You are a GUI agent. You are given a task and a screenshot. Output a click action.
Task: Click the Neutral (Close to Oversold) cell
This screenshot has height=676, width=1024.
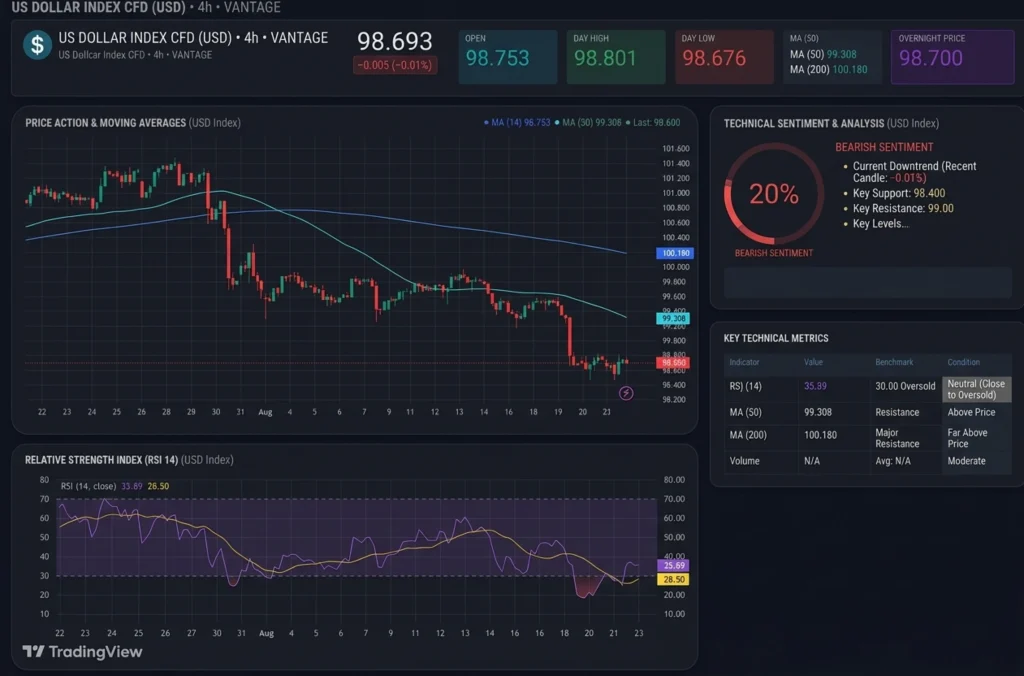[976, 389]
